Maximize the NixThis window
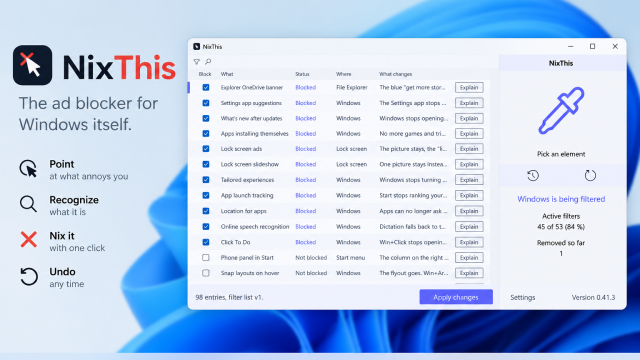Image resolution: width=640 pixels, height=360 pixels. pyautogui.click(x=593, y=47)
